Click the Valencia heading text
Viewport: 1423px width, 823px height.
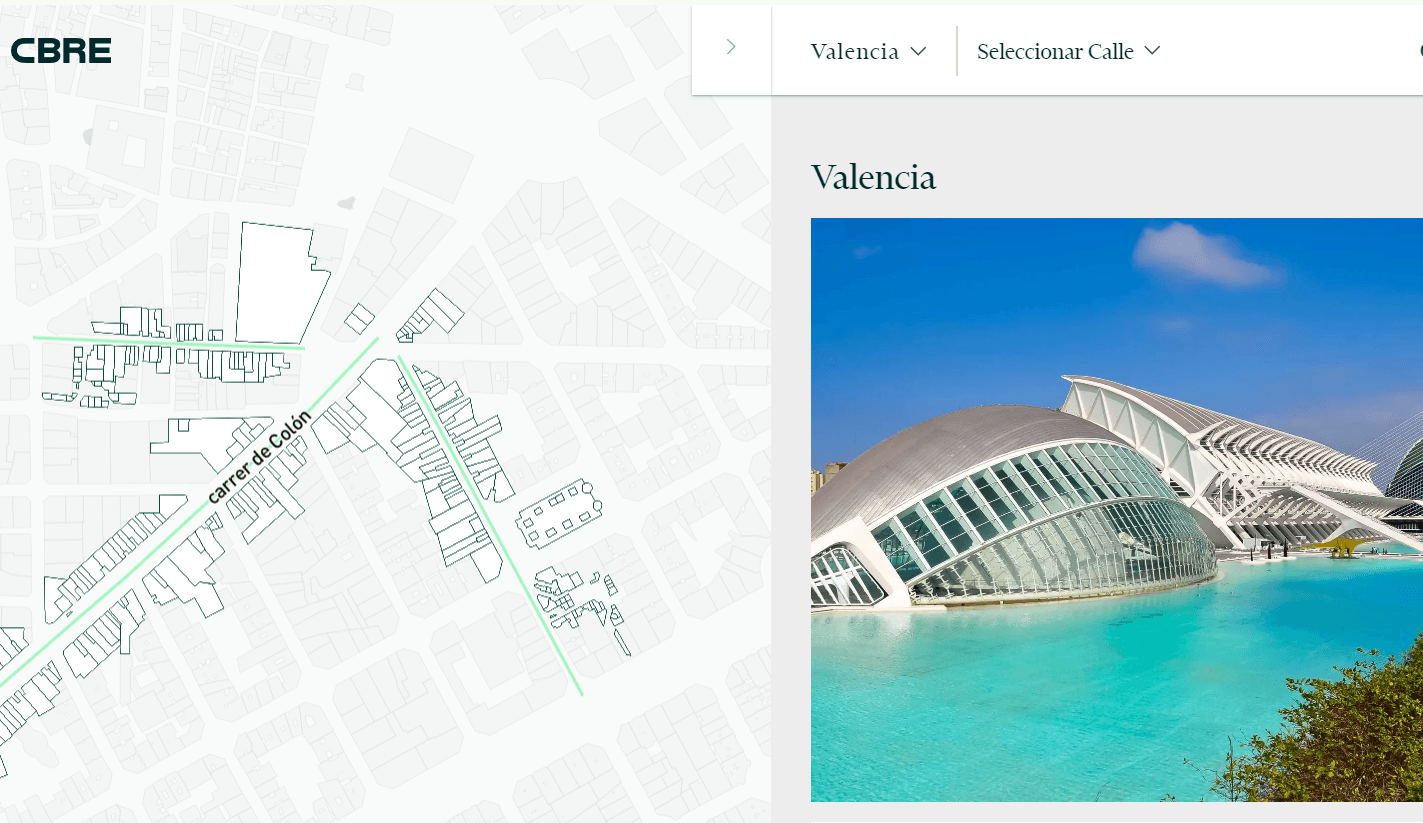point(873,177)
